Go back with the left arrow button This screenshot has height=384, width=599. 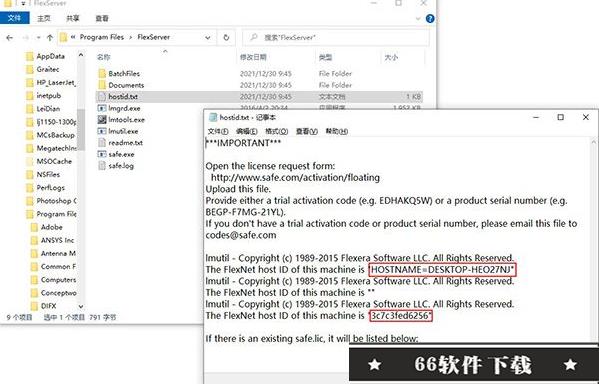pos(10,37)
